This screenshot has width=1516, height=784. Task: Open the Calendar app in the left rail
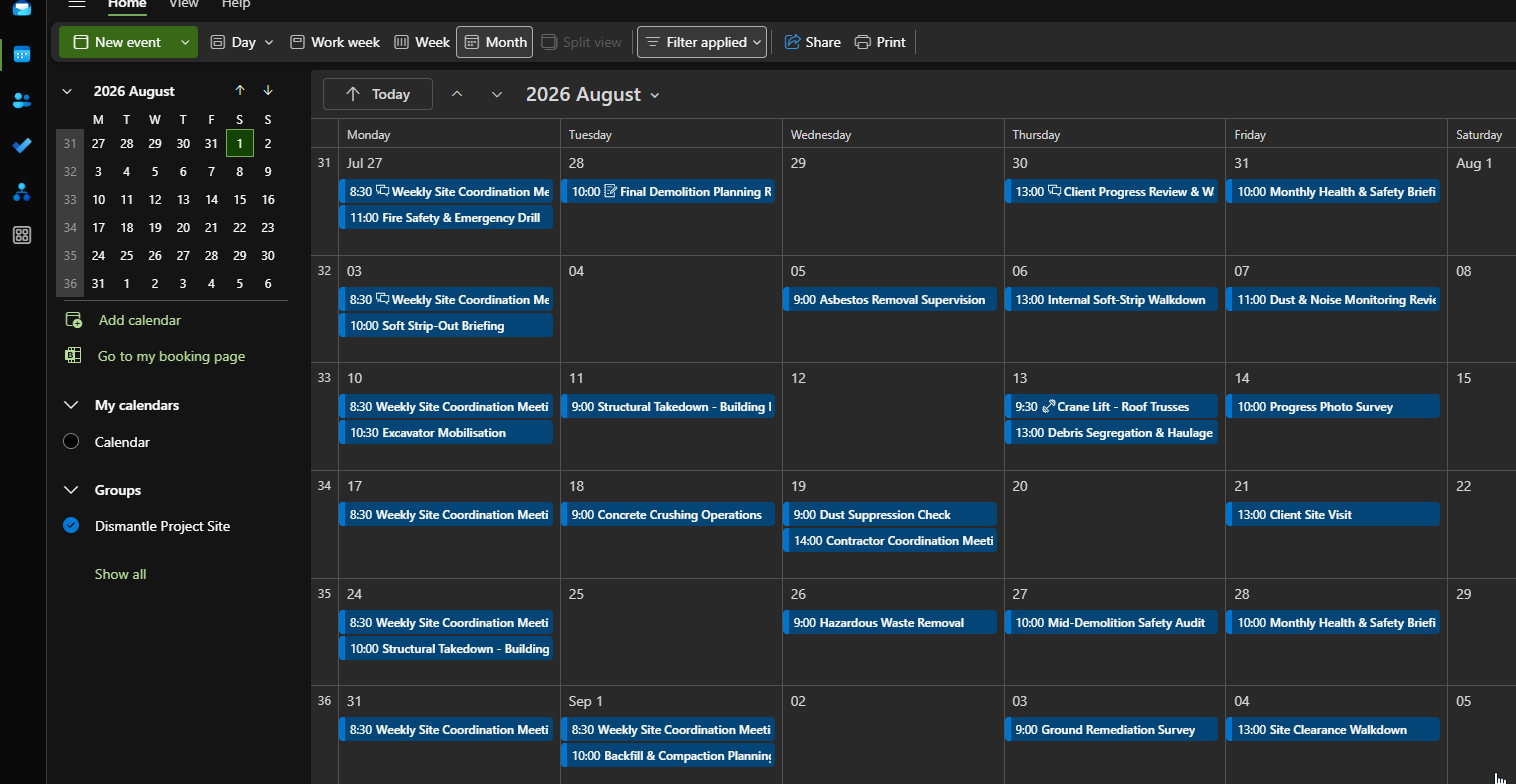click(x=22, y=54)
